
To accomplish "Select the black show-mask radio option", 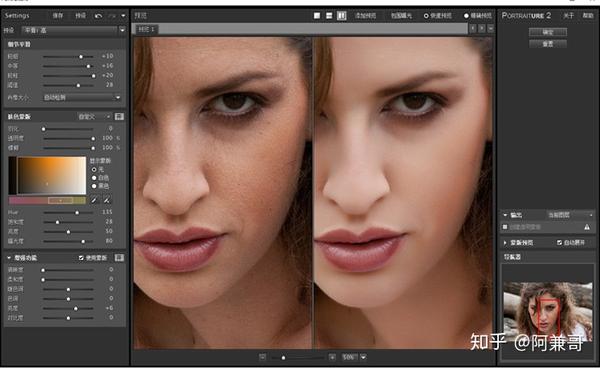I will click(94, 186).
